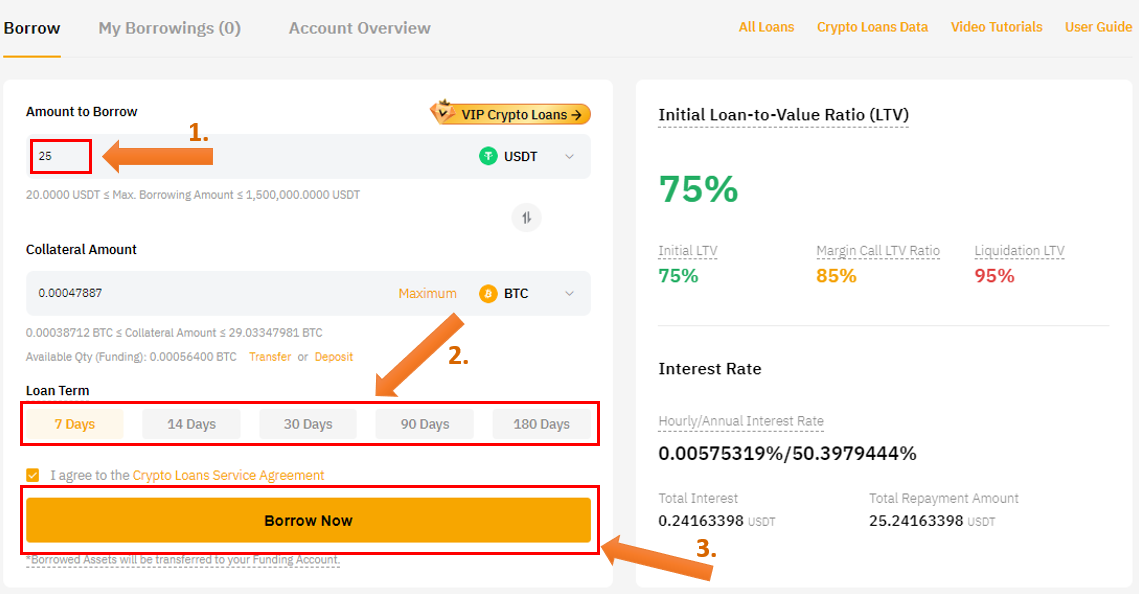Choose the 30 Days loan term
1139x594 pixels.
[308, 424]
